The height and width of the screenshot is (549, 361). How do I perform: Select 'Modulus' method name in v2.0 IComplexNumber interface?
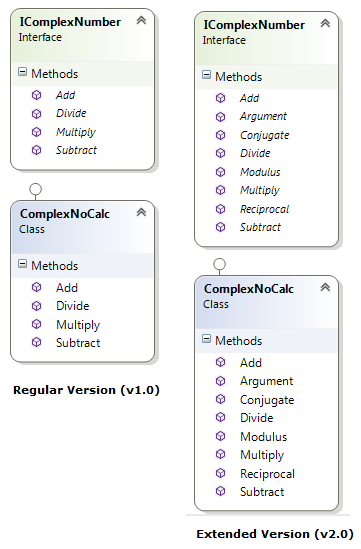point(260,172)
